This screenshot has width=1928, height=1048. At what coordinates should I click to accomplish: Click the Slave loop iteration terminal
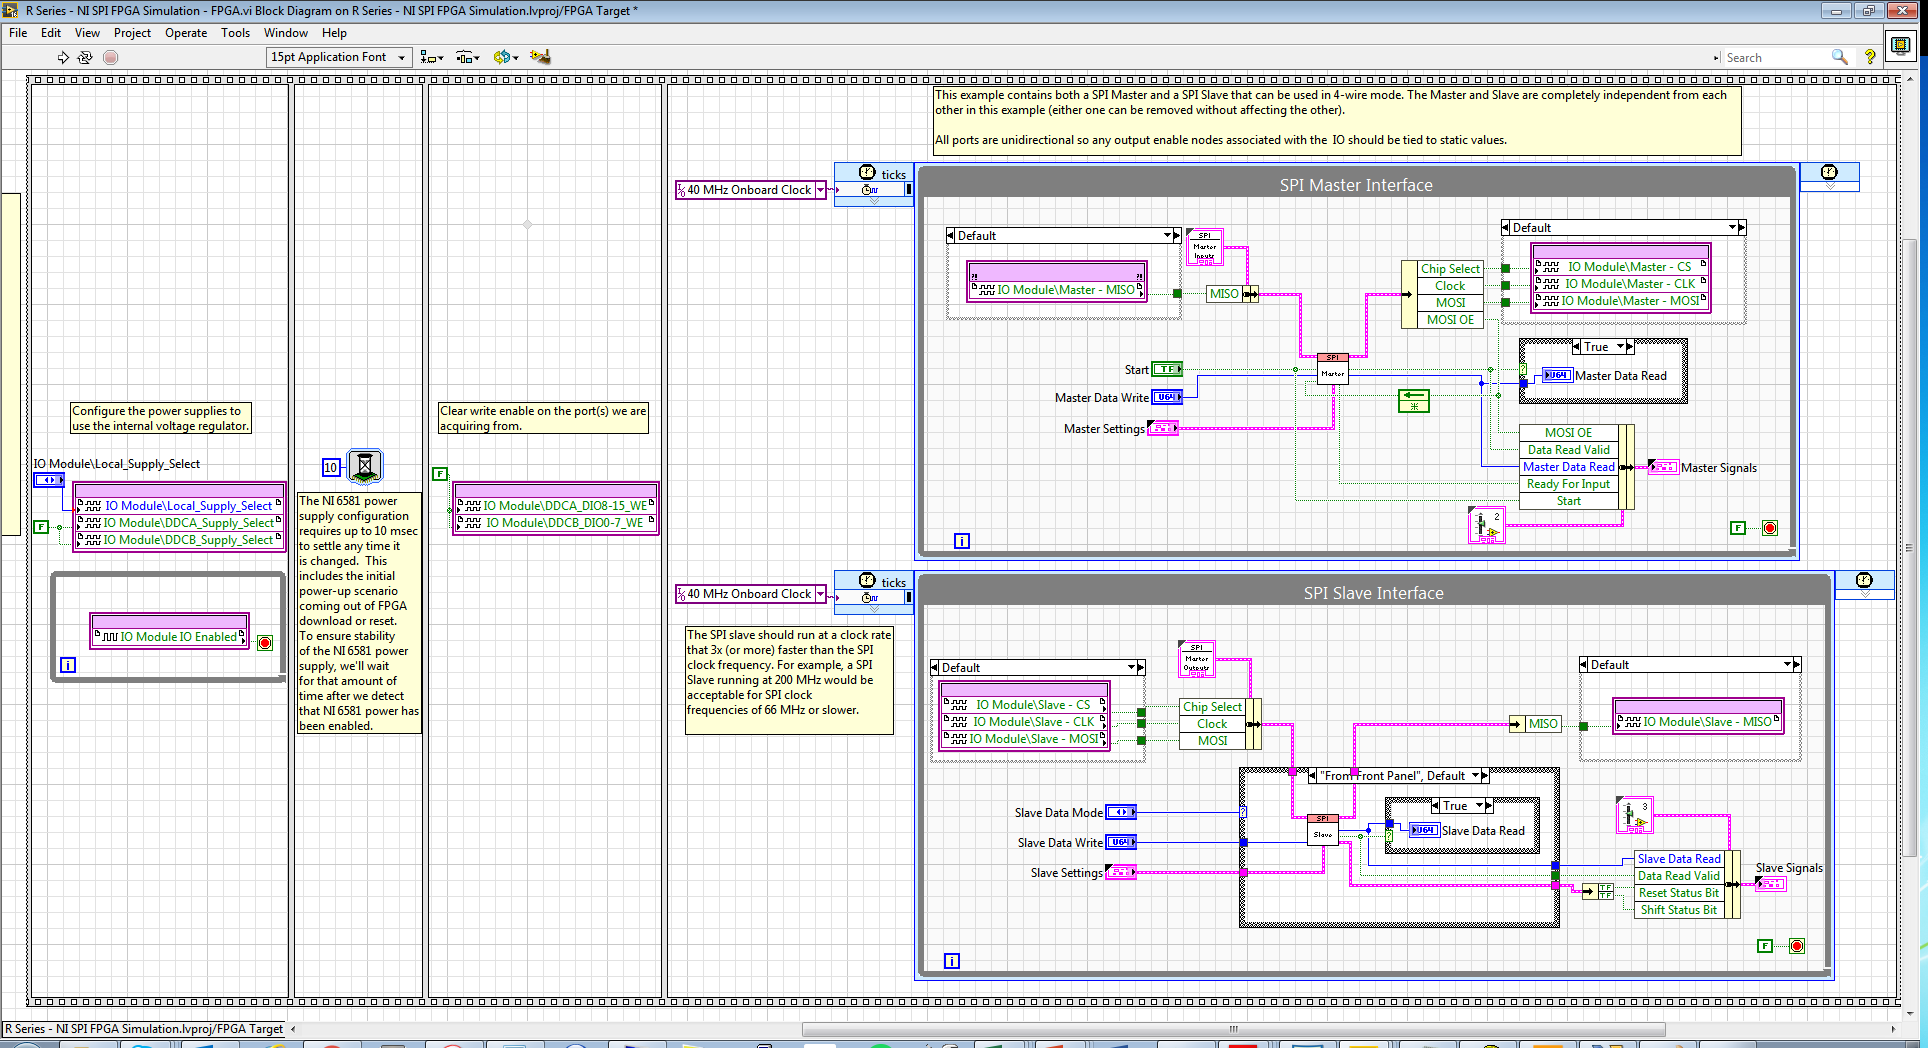(952, 961)
